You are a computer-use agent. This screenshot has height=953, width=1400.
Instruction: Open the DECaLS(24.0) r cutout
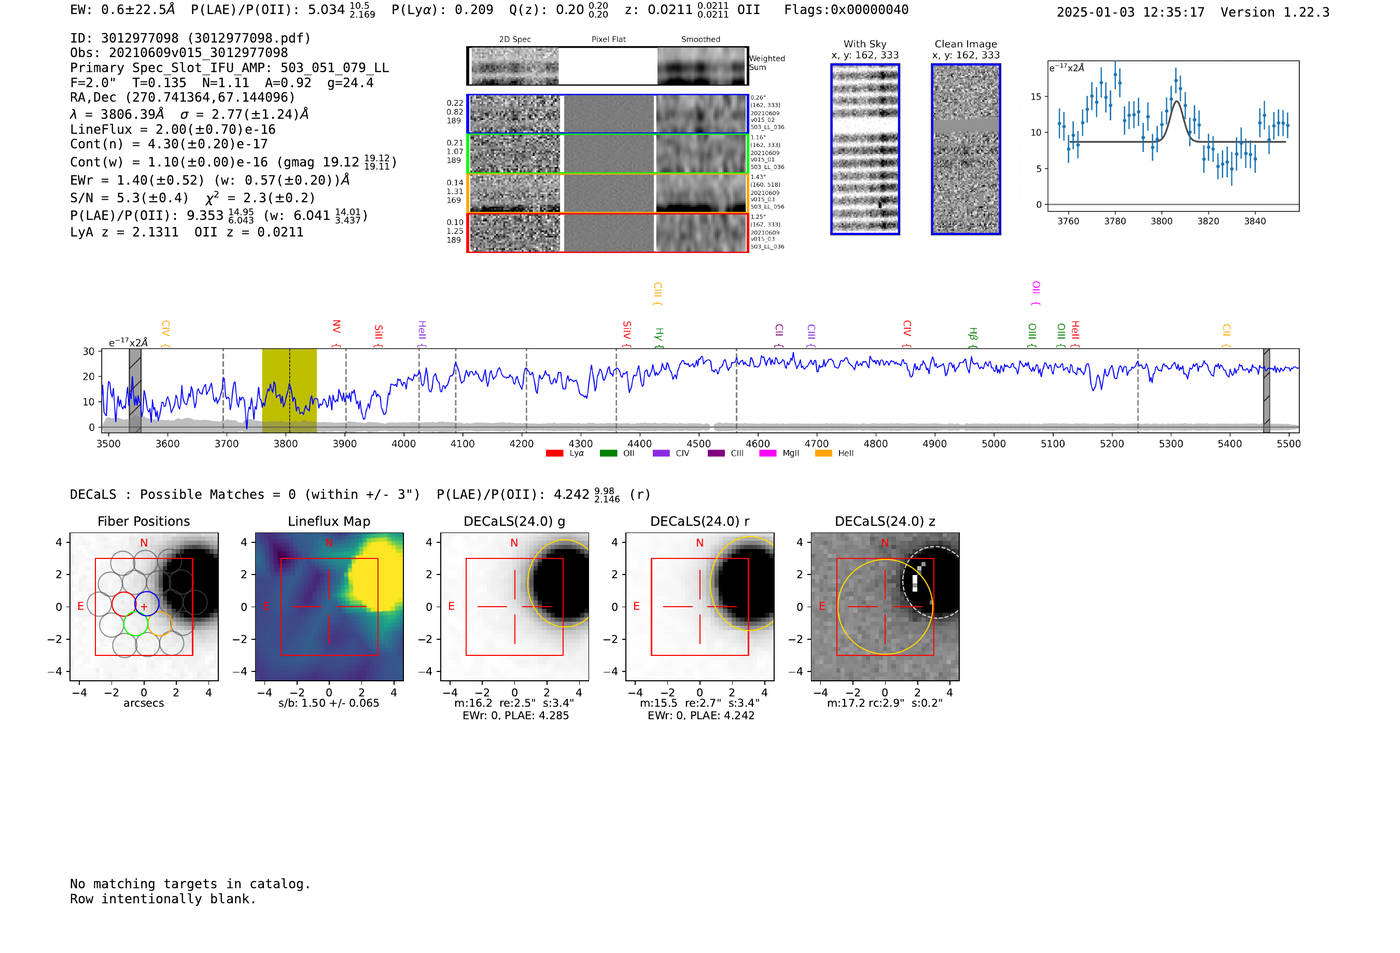[x=700, y=607]
